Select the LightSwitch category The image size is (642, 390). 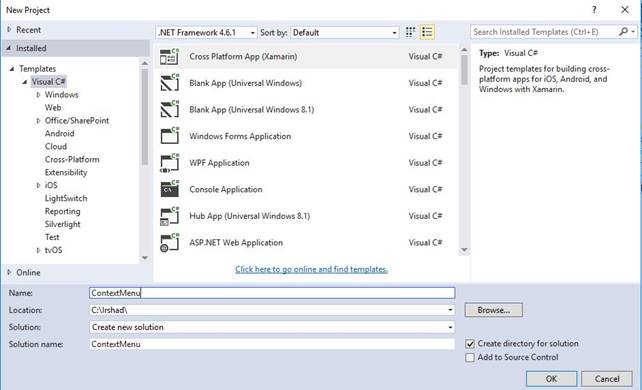(66, 198)
